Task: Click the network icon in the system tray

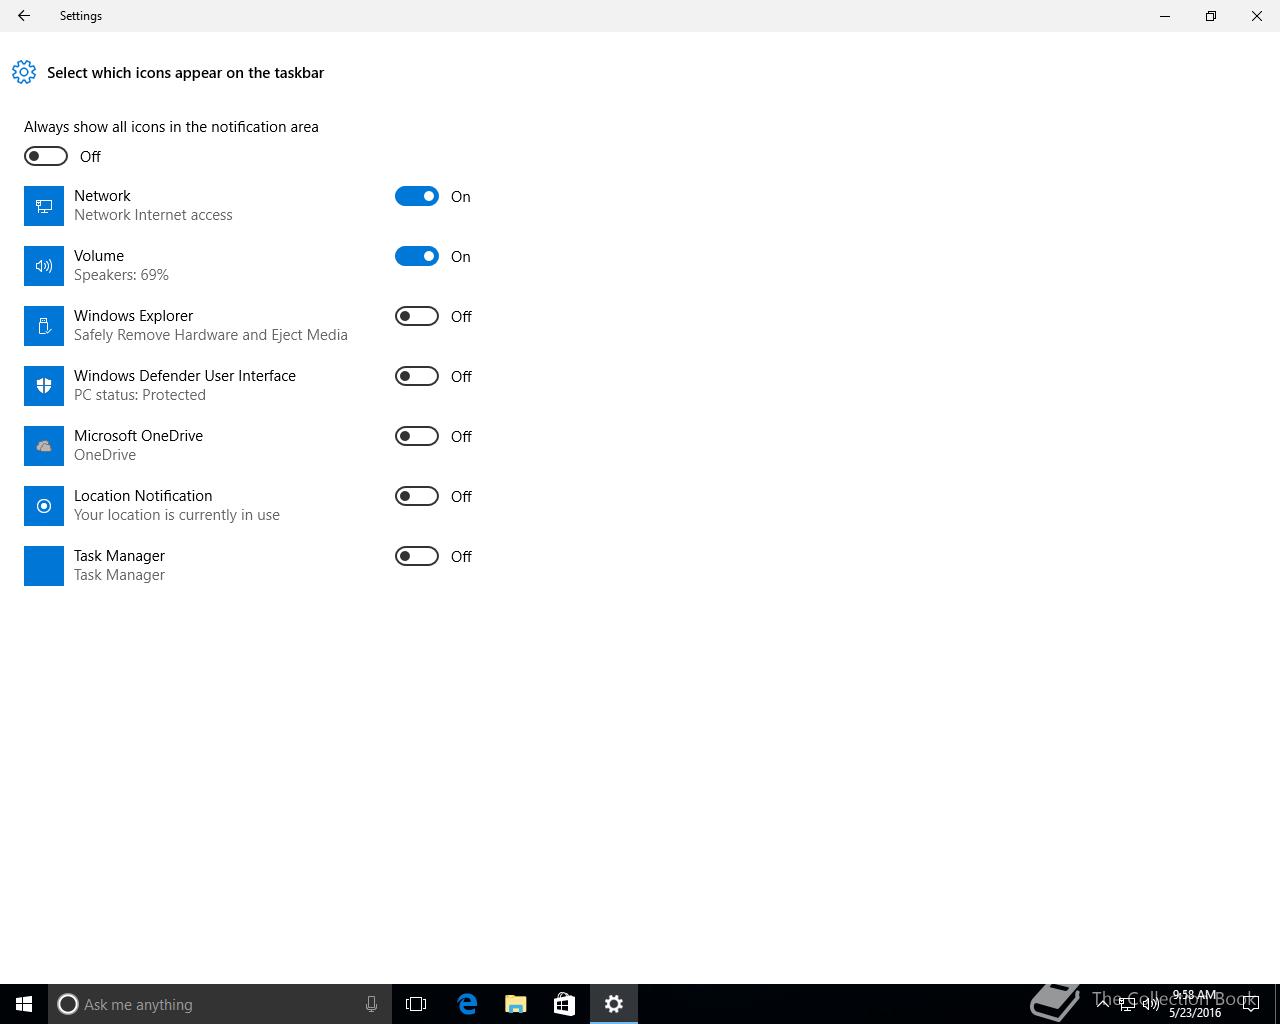Action: coord(1127,1004)
